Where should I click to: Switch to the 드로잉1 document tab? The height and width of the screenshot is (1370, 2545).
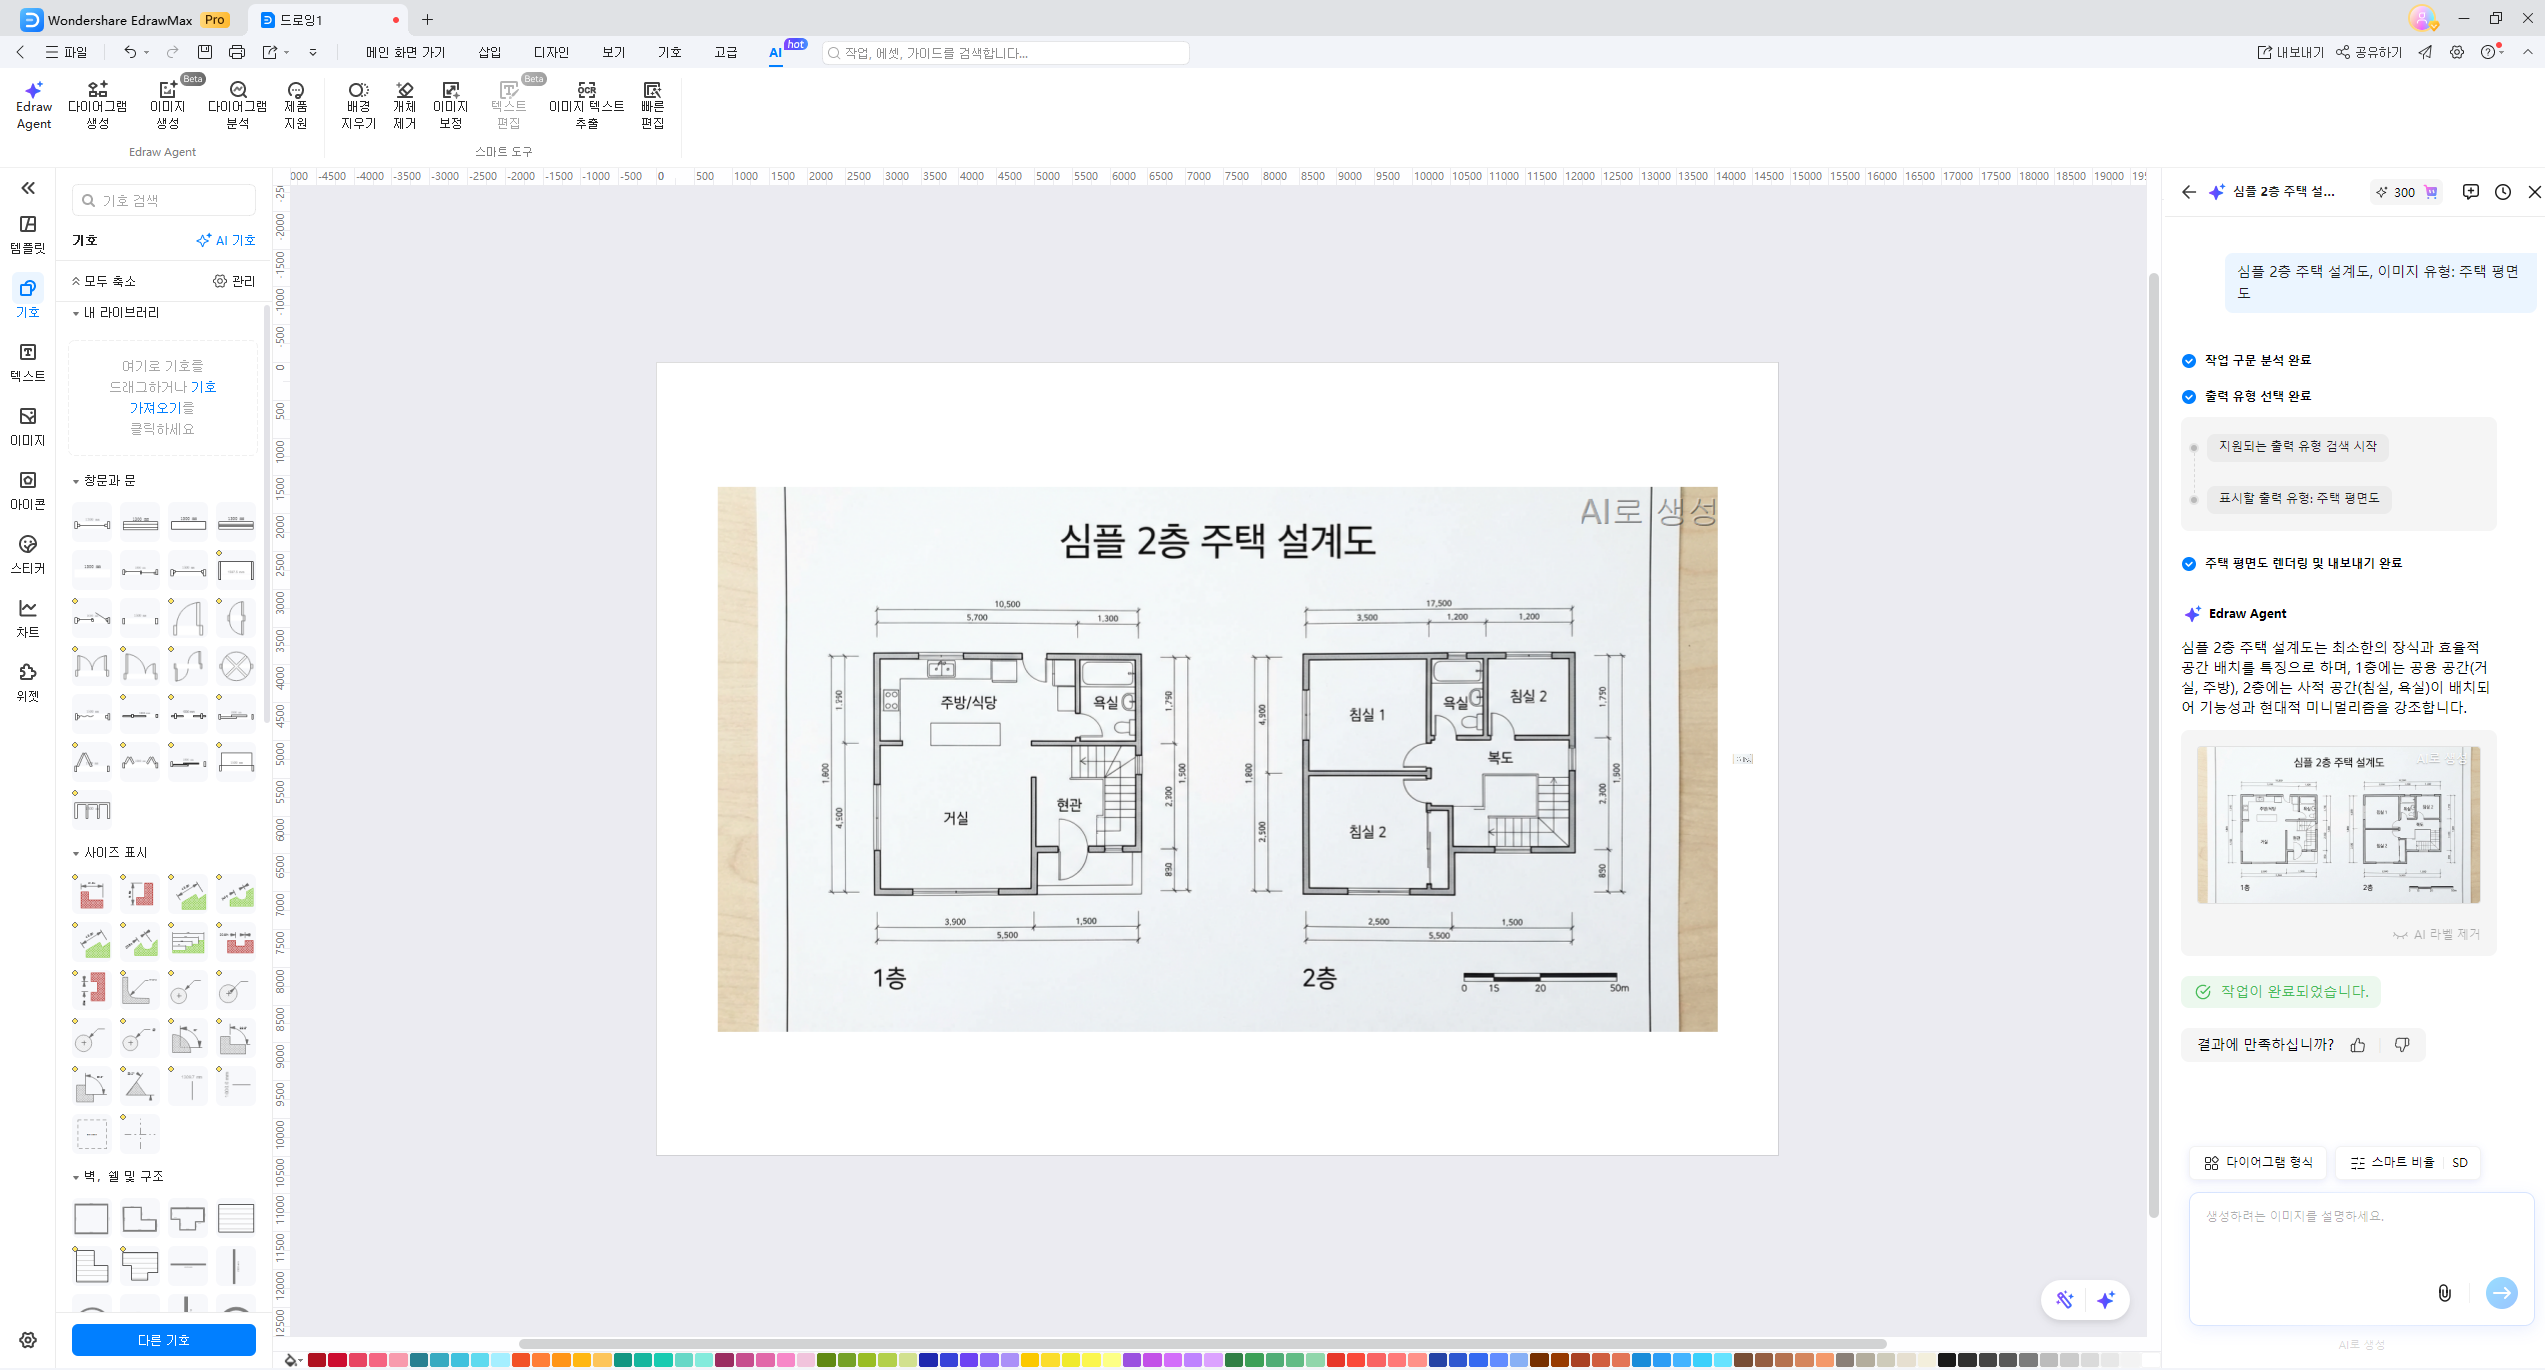(300, 19)
